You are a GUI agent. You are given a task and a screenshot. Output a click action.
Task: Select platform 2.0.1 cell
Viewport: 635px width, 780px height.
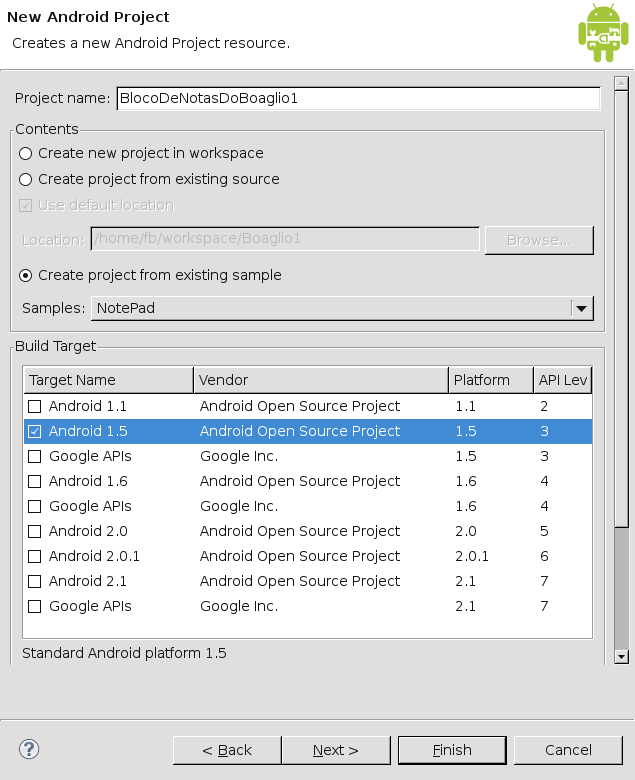pos(472,556)
